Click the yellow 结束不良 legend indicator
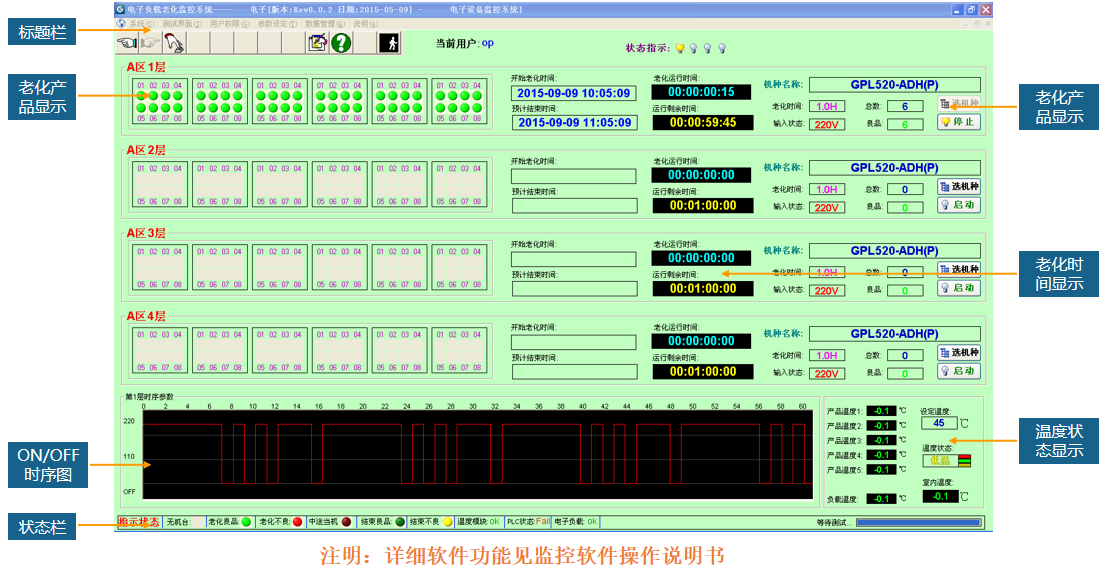 (448, 521)
